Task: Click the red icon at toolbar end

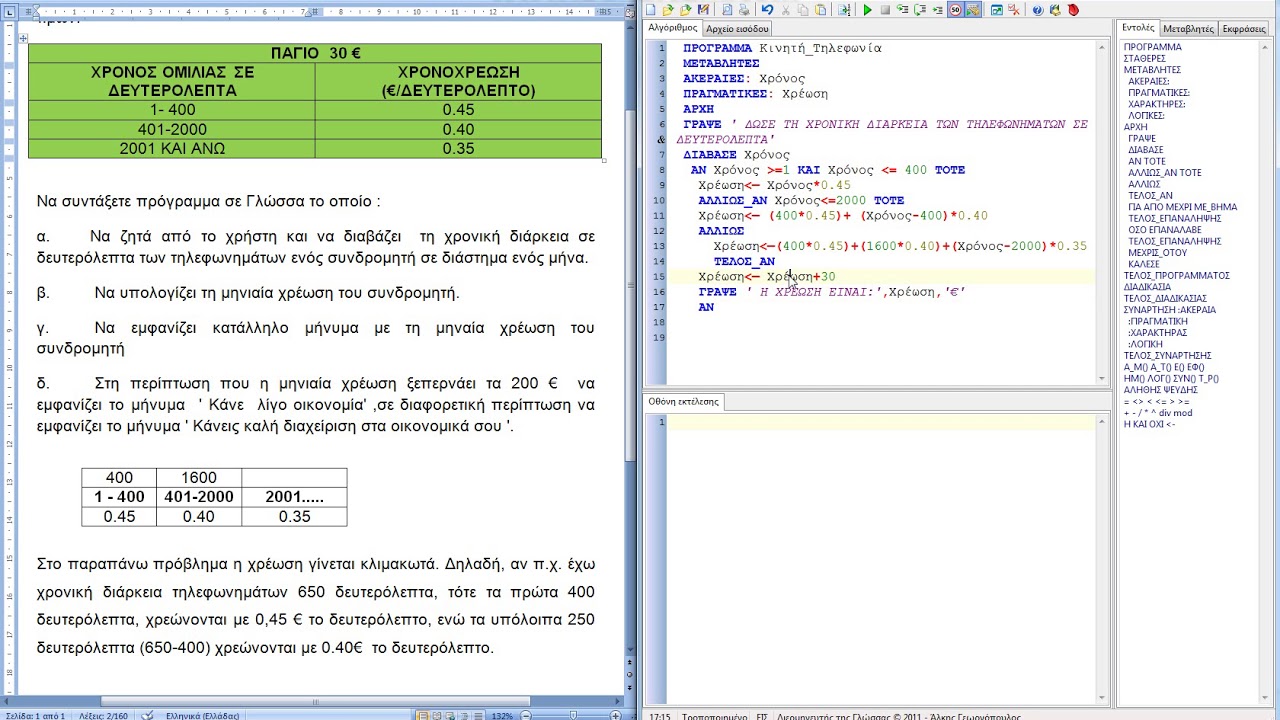Action: coord(1073,10)
